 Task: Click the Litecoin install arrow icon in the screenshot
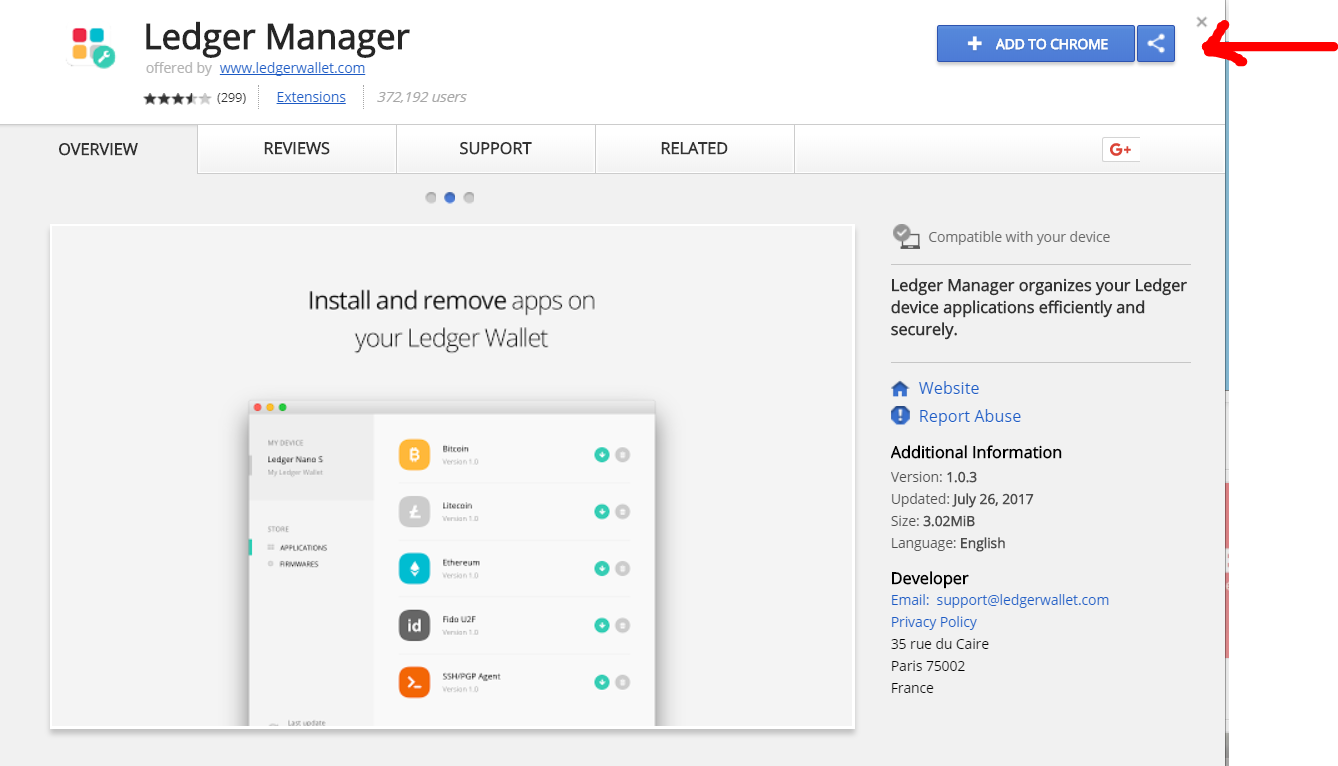click(x=602, y=511)
